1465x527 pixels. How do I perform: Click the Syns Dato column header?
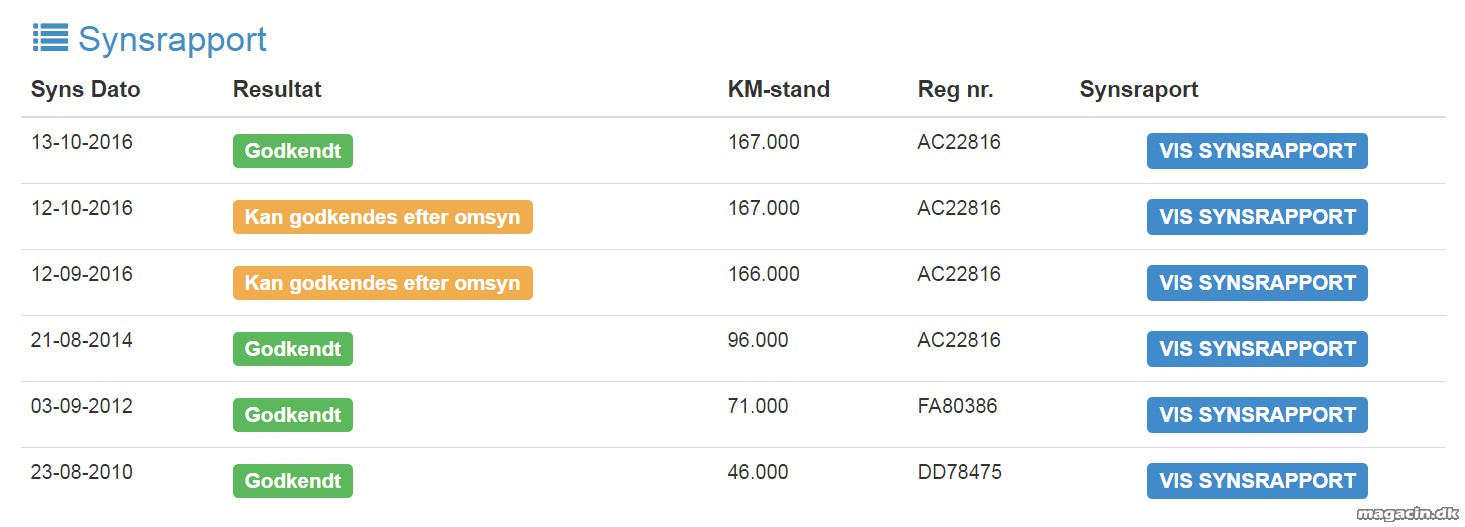coord(86,89)
